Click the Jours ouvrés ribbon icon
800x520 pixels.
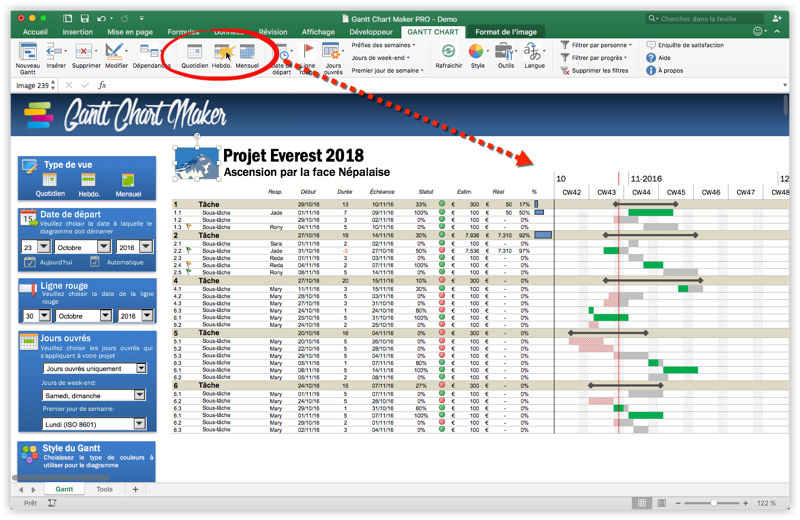332,52
